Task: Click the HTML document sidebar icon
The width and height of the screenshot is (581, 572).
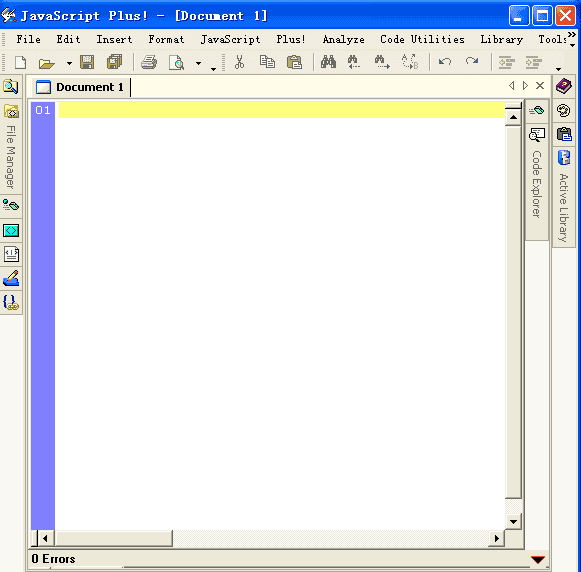Action: click(11, 254)
